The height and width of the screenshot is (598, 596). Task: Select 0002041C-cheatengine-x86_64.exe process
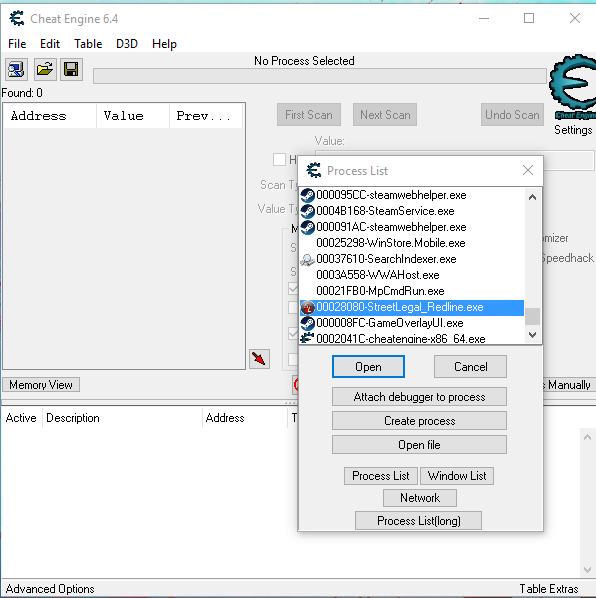(412, 338)
